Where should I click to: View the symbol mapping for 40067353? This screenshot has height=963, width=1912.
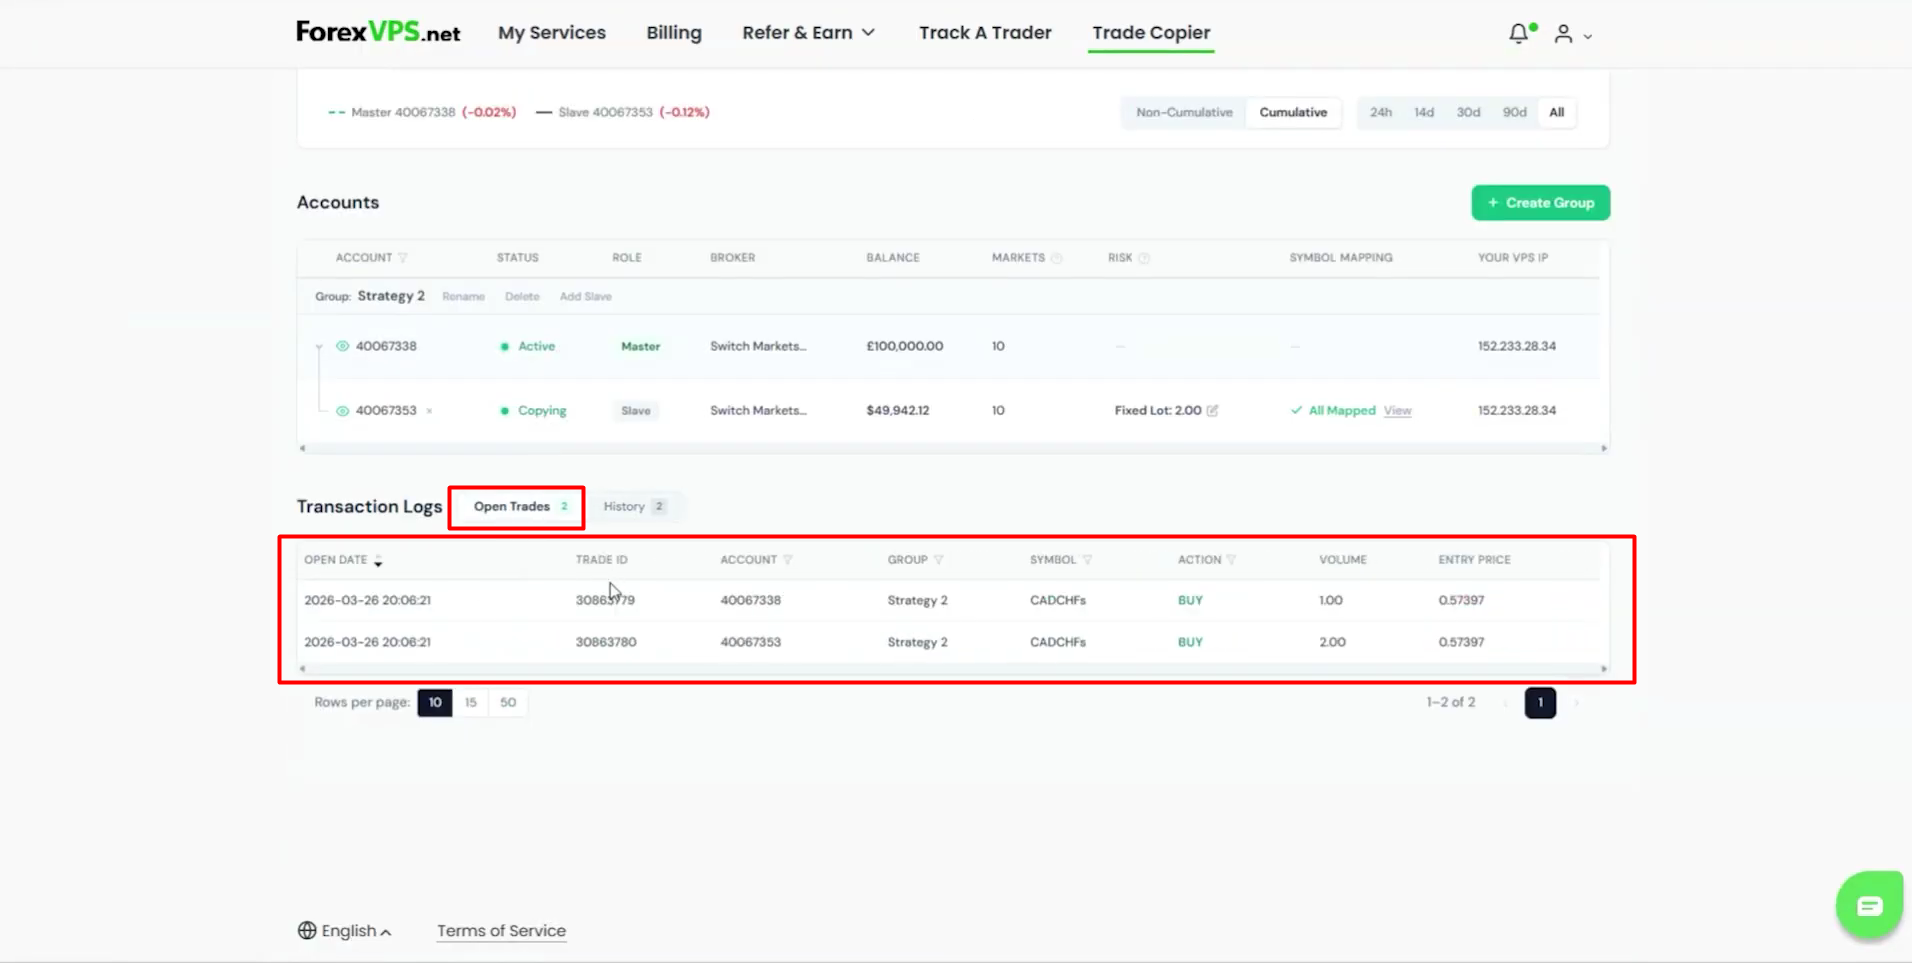[x=1397, y=411]
